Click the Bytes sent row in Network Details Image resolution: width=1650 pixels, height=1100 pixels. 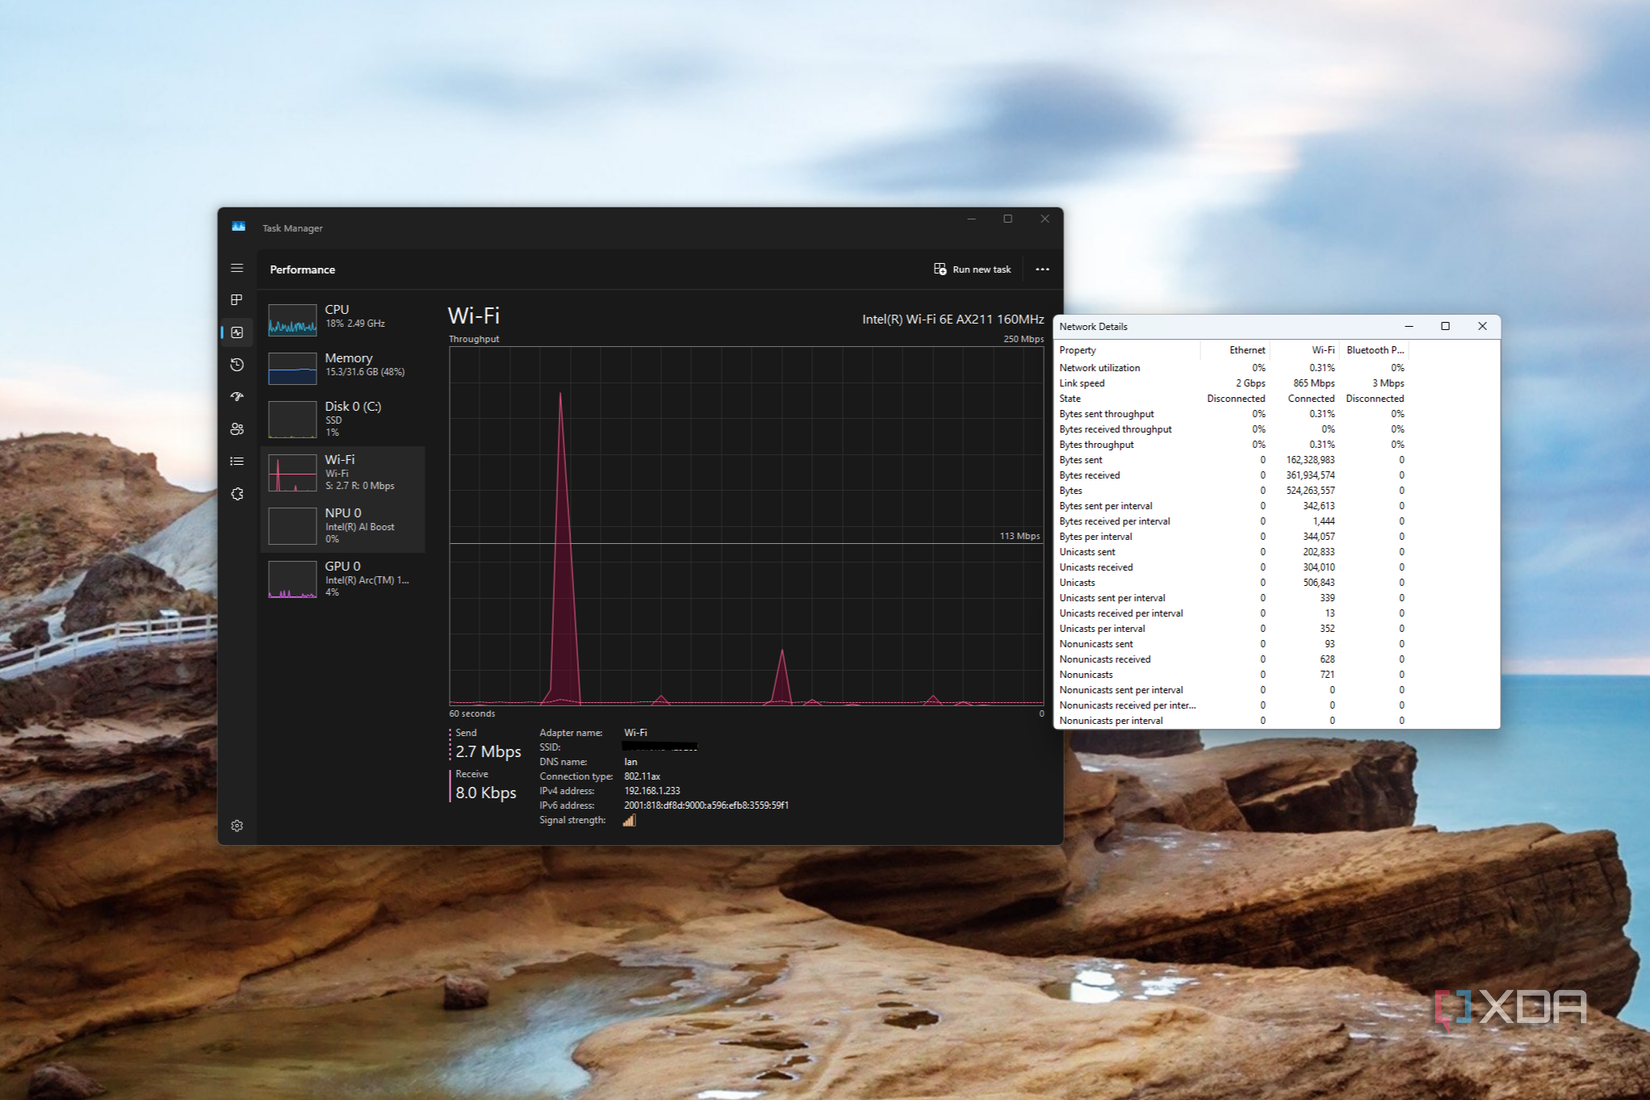pyautogui.click(x=1150, y=459)
